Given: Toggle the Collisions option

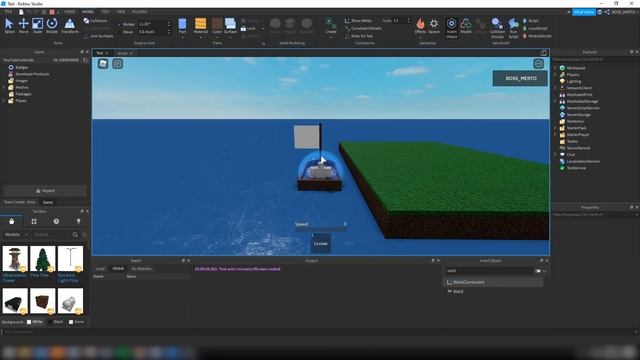Looking at the screenshot, I should tap(96, 20).
